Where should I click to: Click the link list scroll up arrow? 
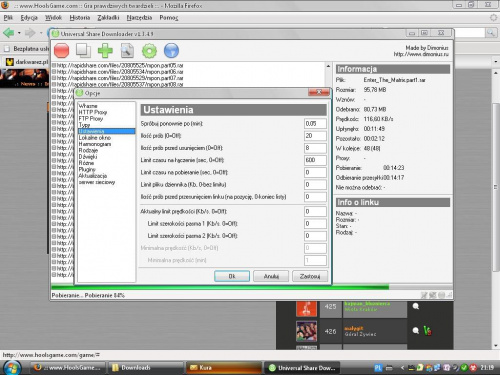328,66
